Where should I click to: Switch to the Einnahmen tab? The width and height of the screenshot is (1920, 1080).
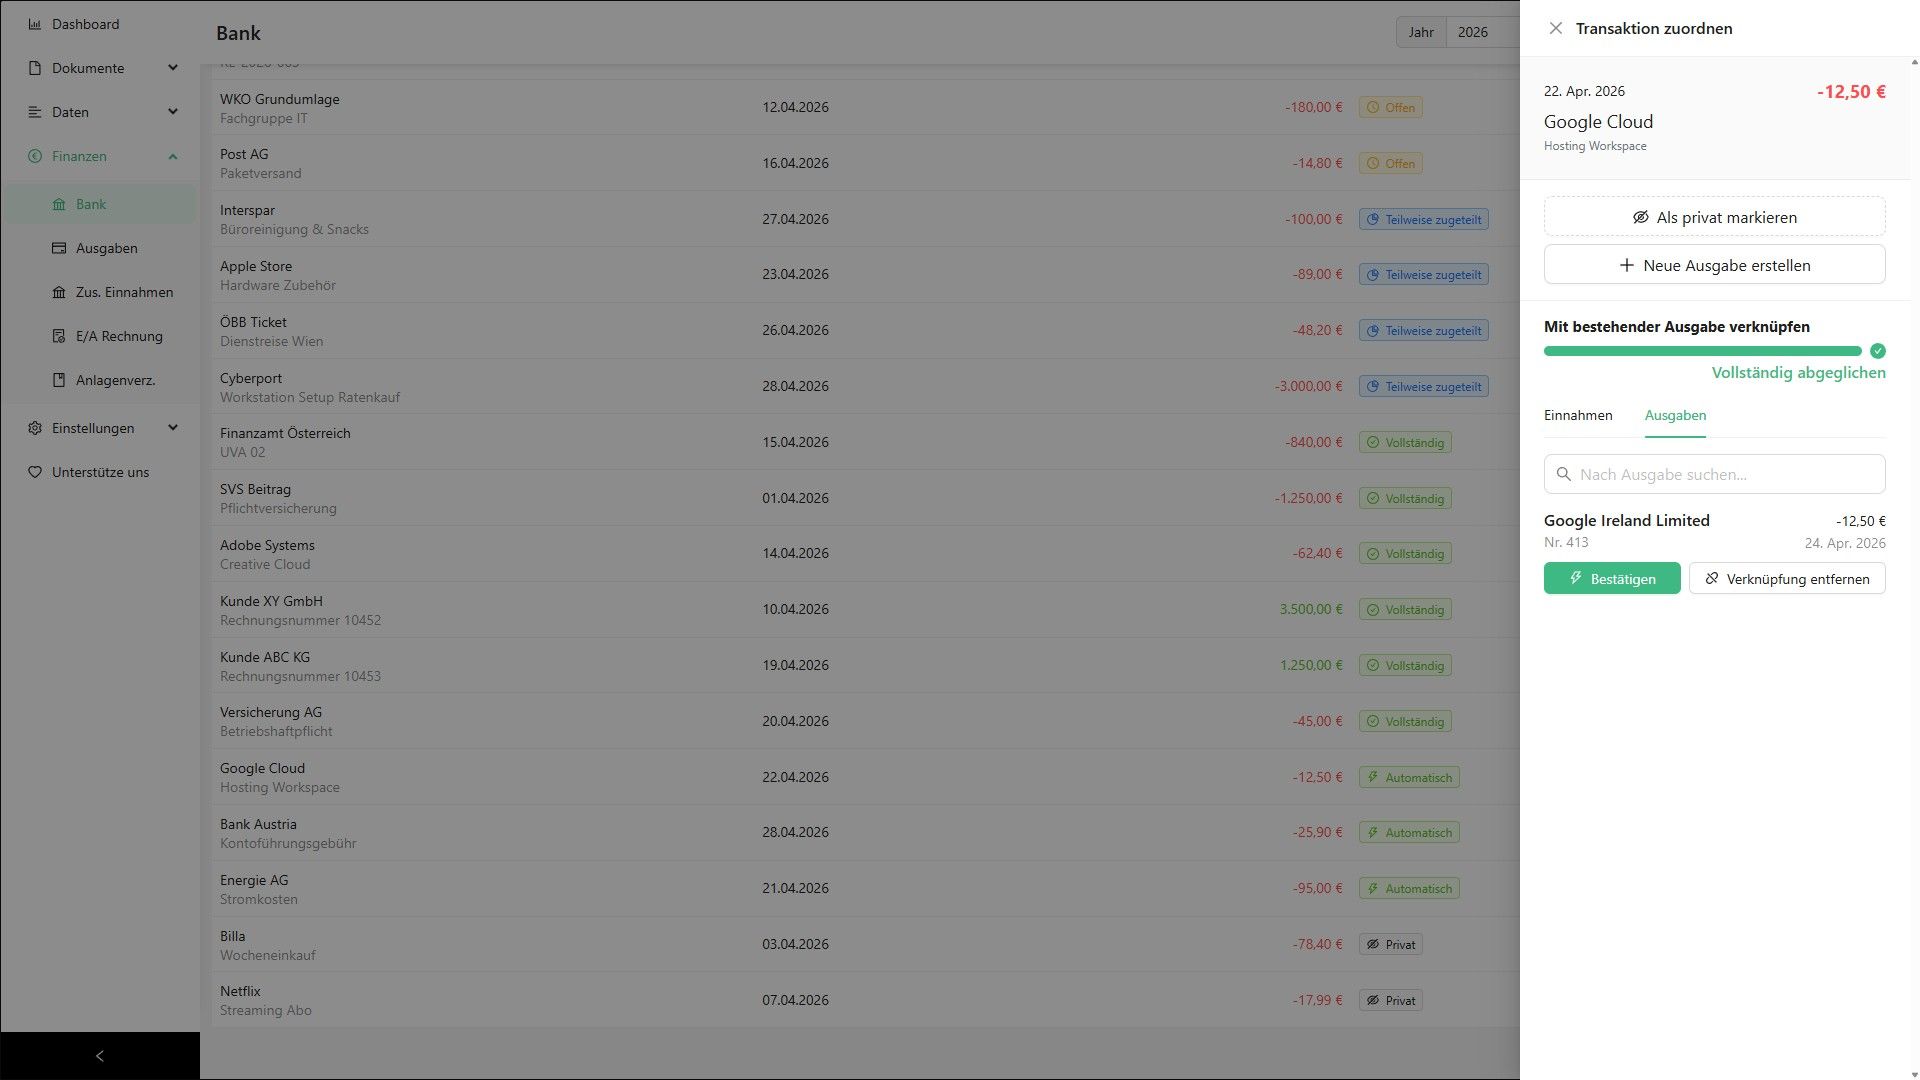pyautogui.click(x=1578, y=415)
